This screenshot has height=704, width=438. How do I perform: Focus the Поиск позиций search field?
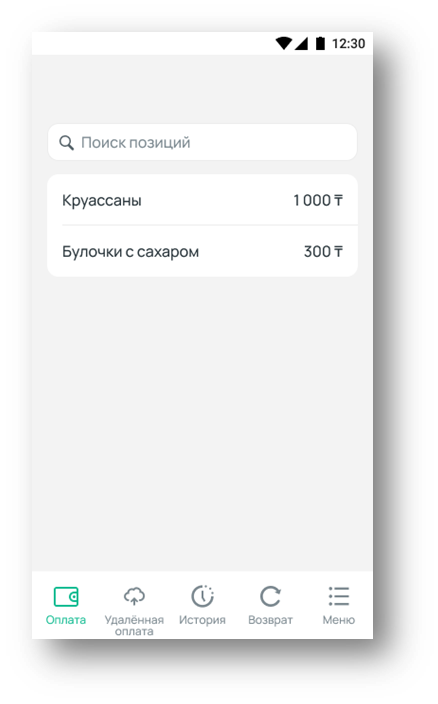tap(202, 142)
